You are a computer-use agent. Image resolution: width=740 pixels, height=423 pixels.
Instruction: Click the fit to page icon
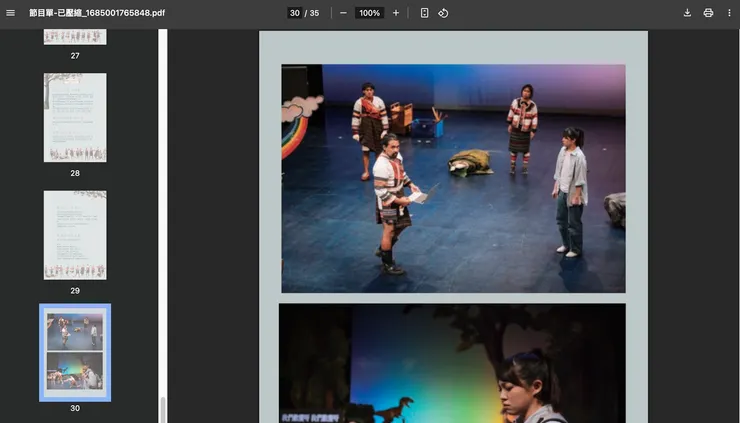[x=424, y=13]
